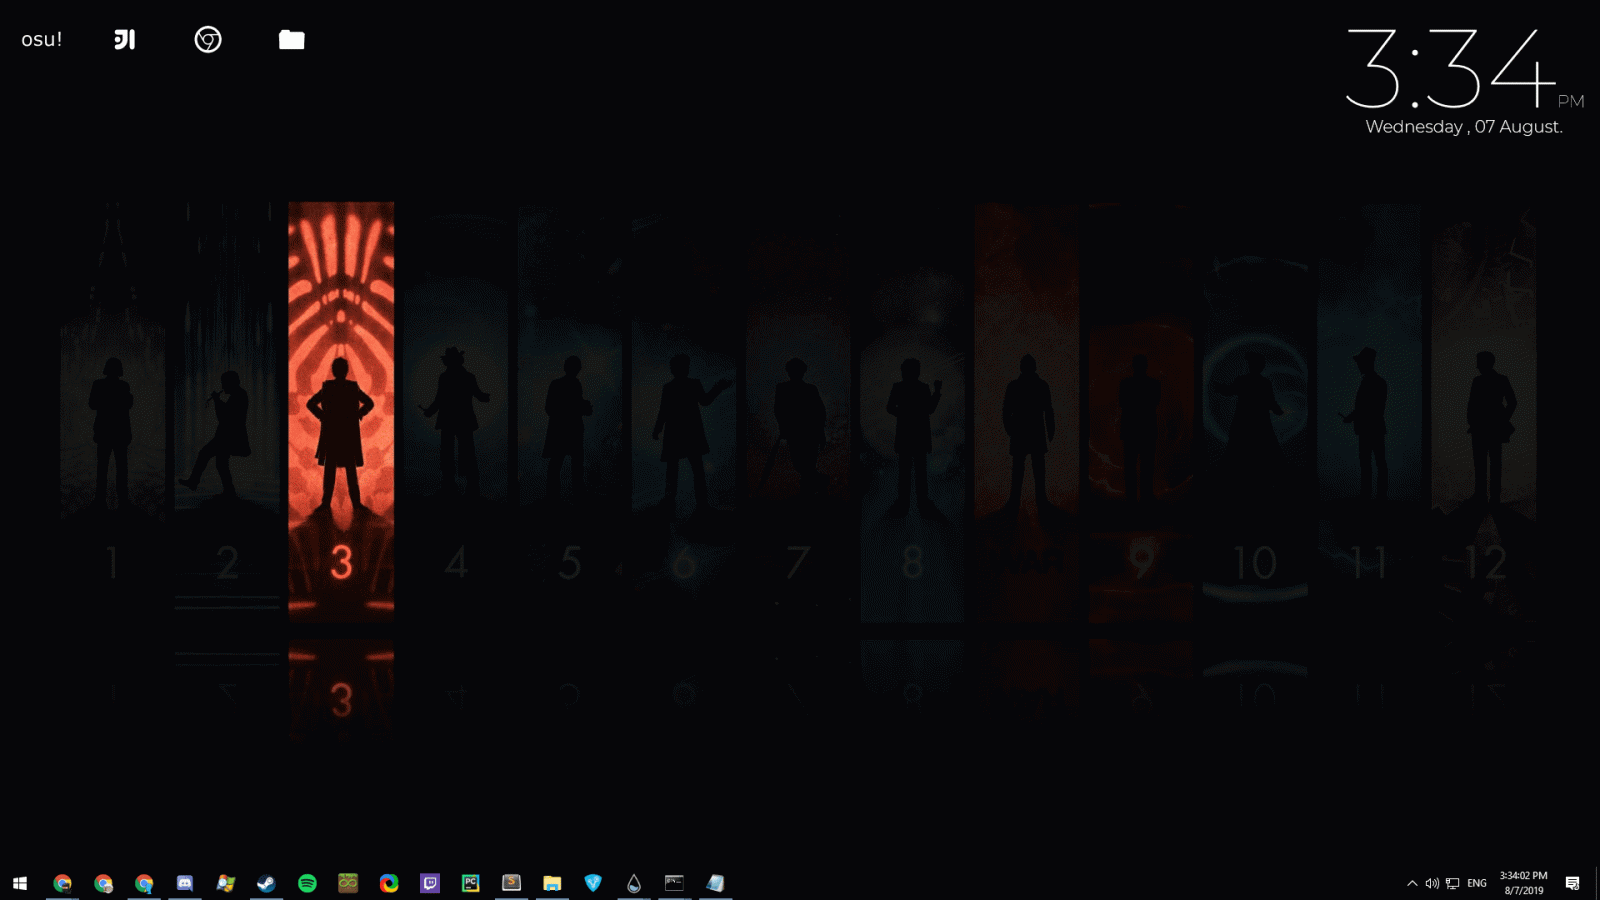Launch Spotify from the taskbar

point(306,883)
